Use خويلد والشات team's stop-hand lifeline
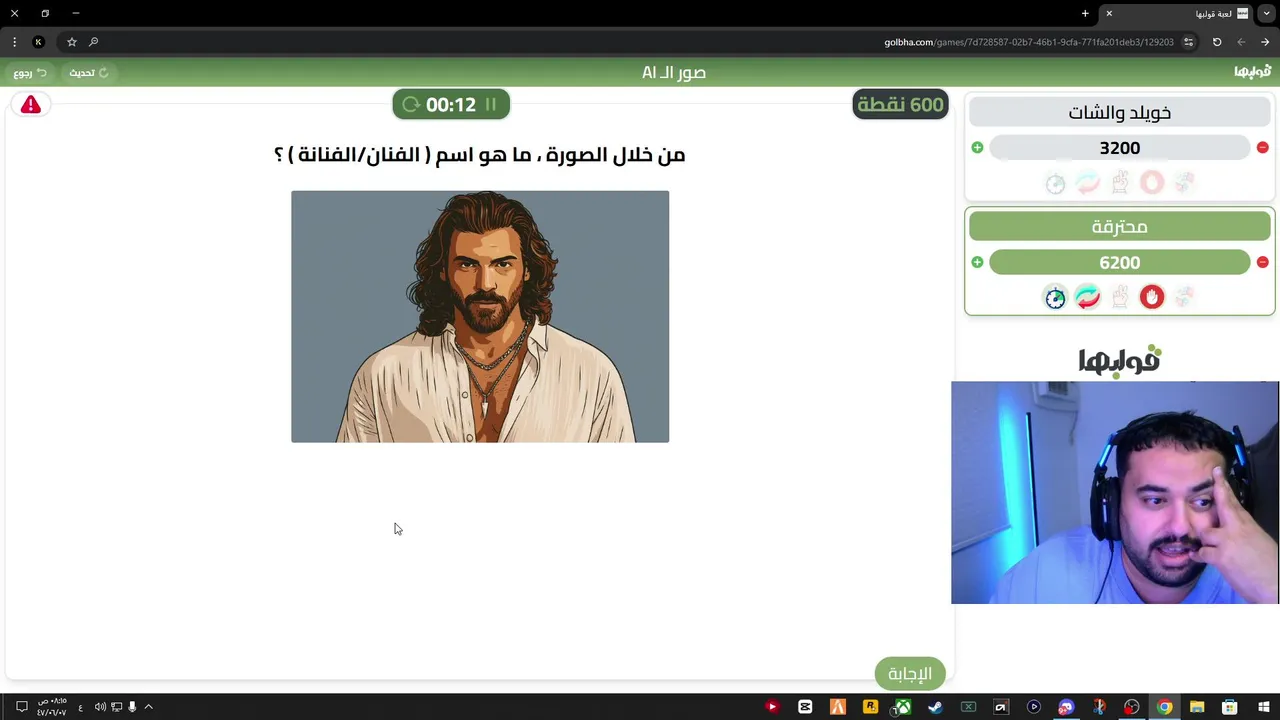This screenshot has width=1280, height=720. click(1152, 183)
